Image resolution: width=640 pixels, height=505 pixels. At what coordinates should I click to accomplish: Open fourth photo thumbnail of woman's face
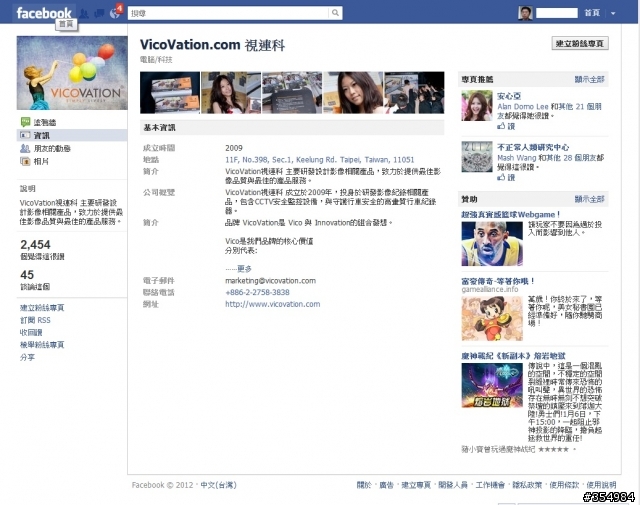click(x=353, y=93)
